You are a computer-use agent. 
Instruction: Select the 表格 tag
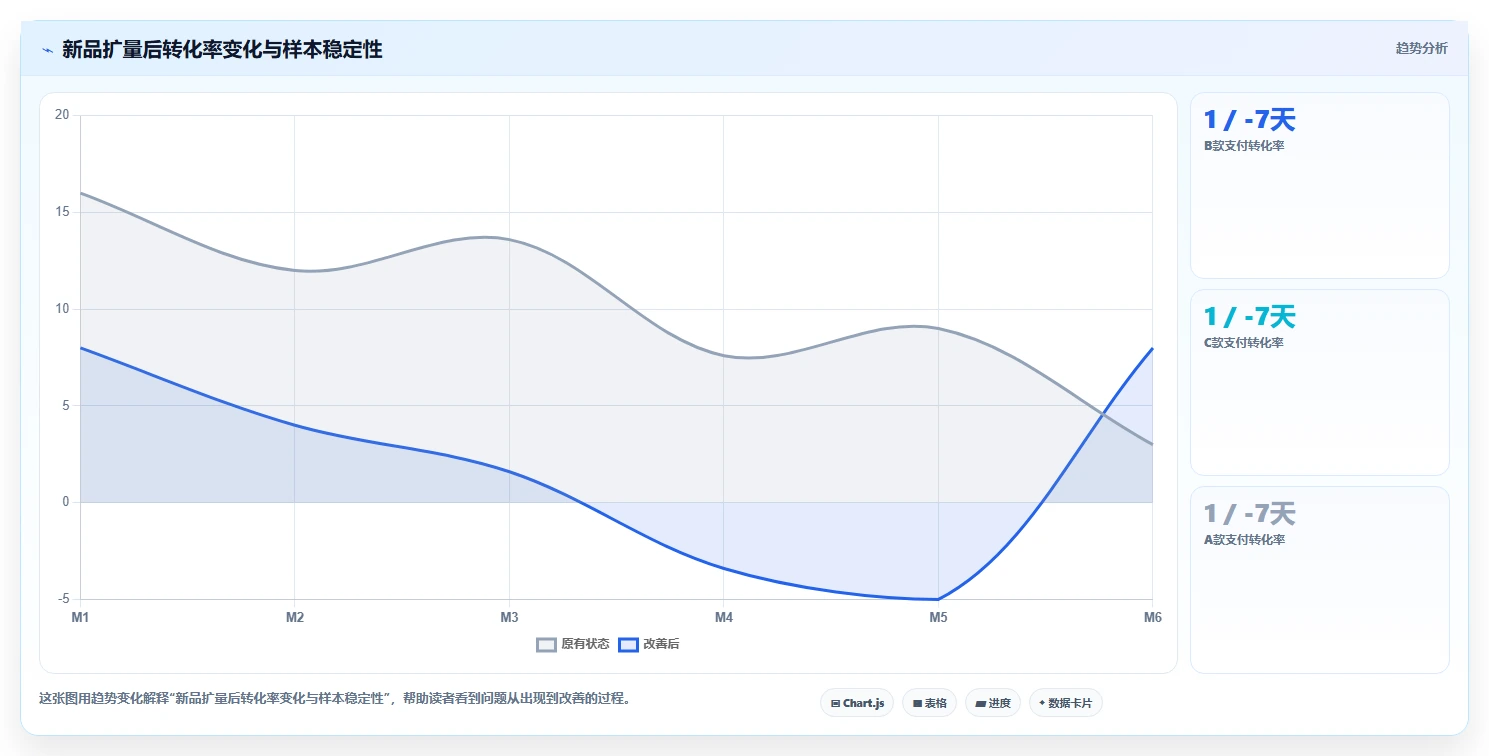pos(930,703)
